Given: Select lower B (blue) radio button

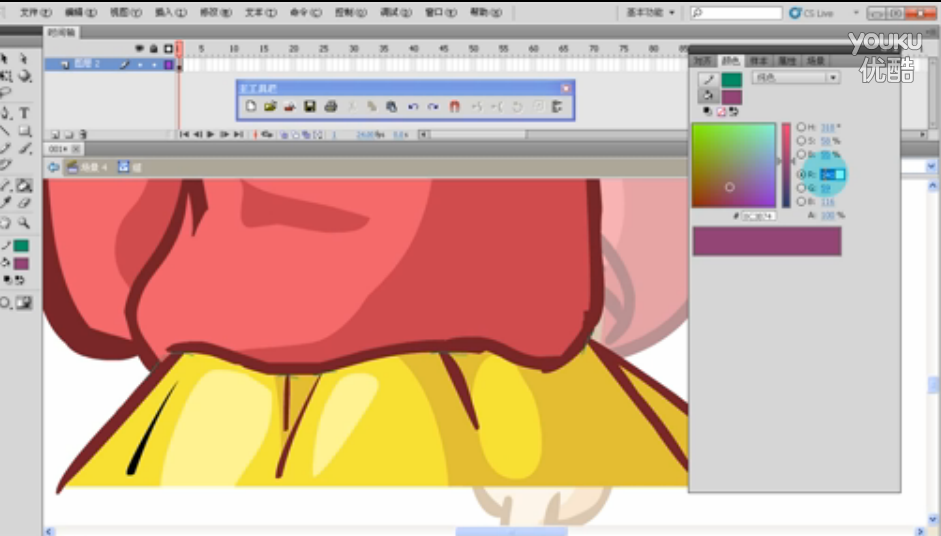Looking at the screenshot, I should [x=801, y=202].
